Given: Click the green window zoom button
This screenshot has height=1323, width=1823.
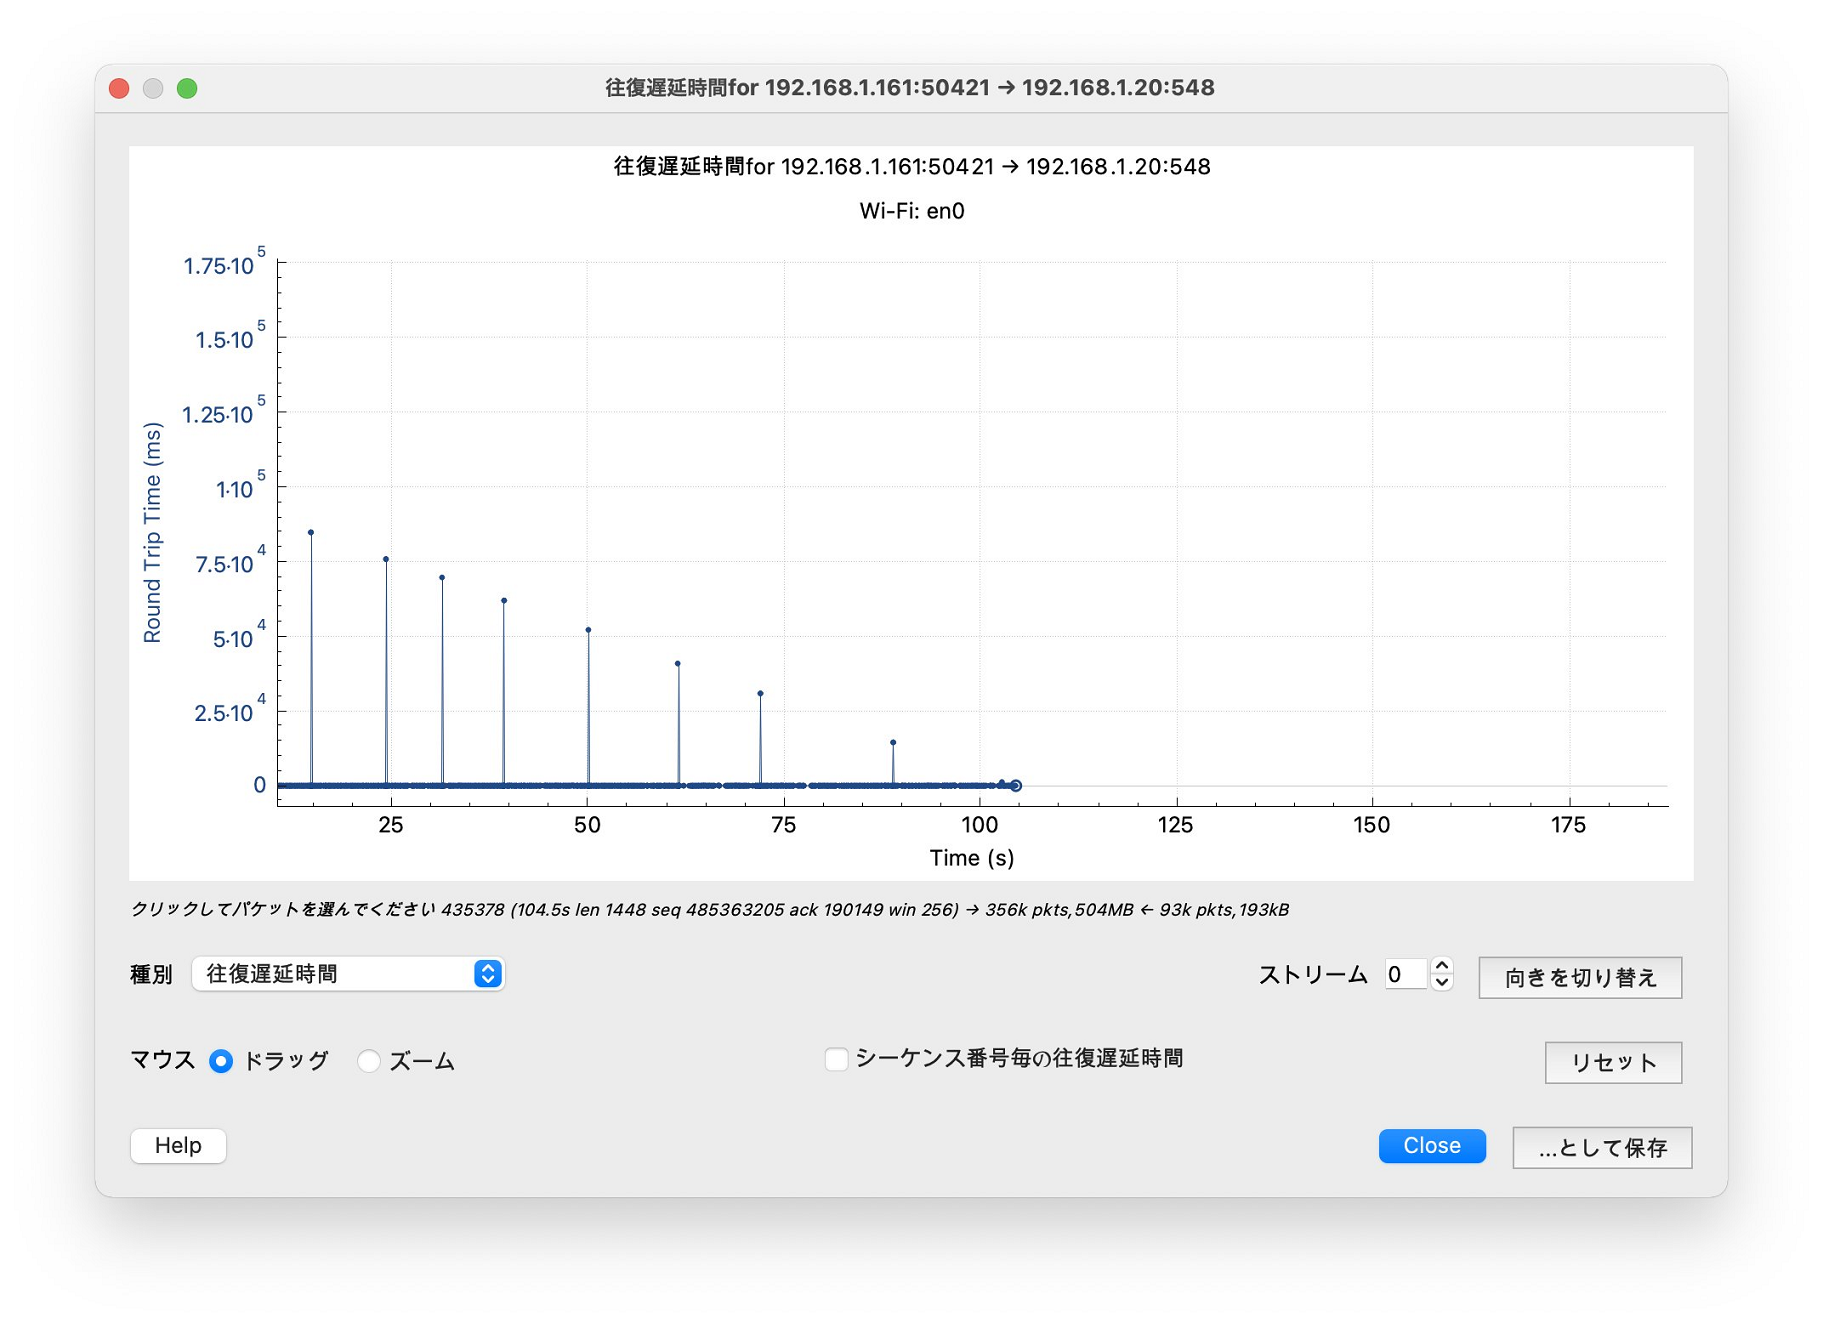Looking at the screenshot, I should click(x=187, y=88).
